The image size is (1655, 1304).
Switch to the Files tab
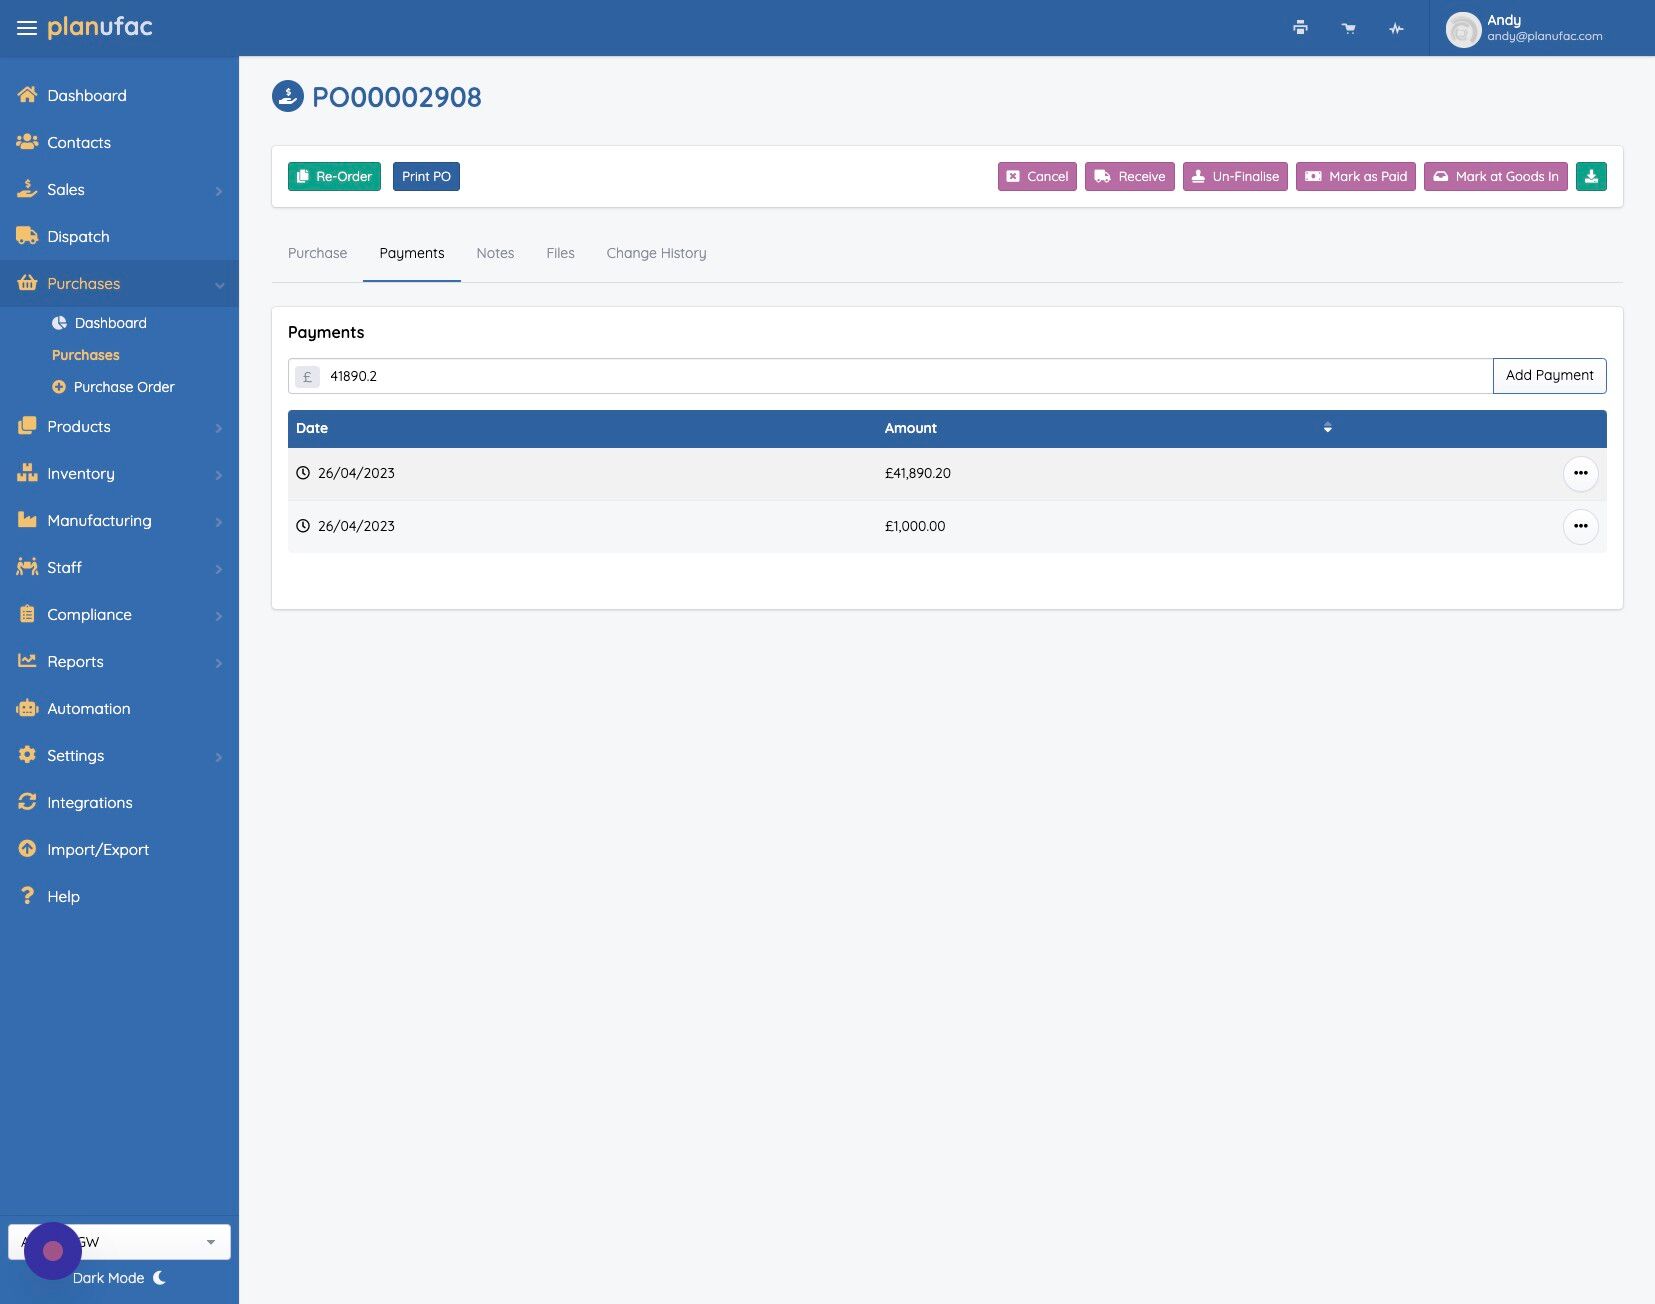[560, 254]
